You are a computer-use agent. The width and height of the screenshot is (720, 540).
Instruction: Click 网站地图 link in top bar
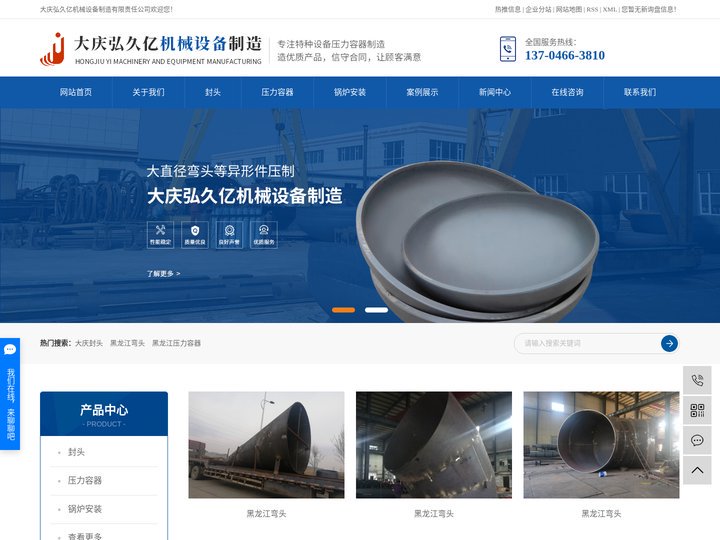tap(569, 9)
